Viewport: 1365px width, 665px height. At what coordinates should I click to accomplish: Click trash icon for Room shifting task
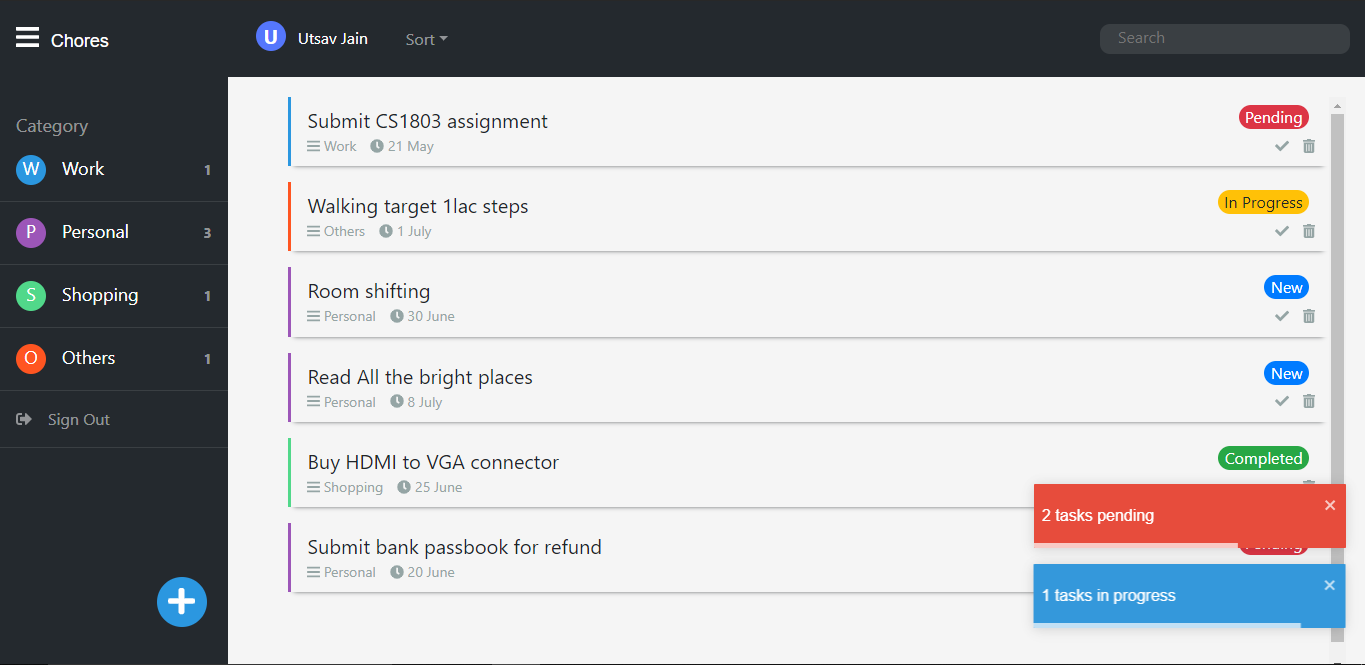(x=1309, y=316)
